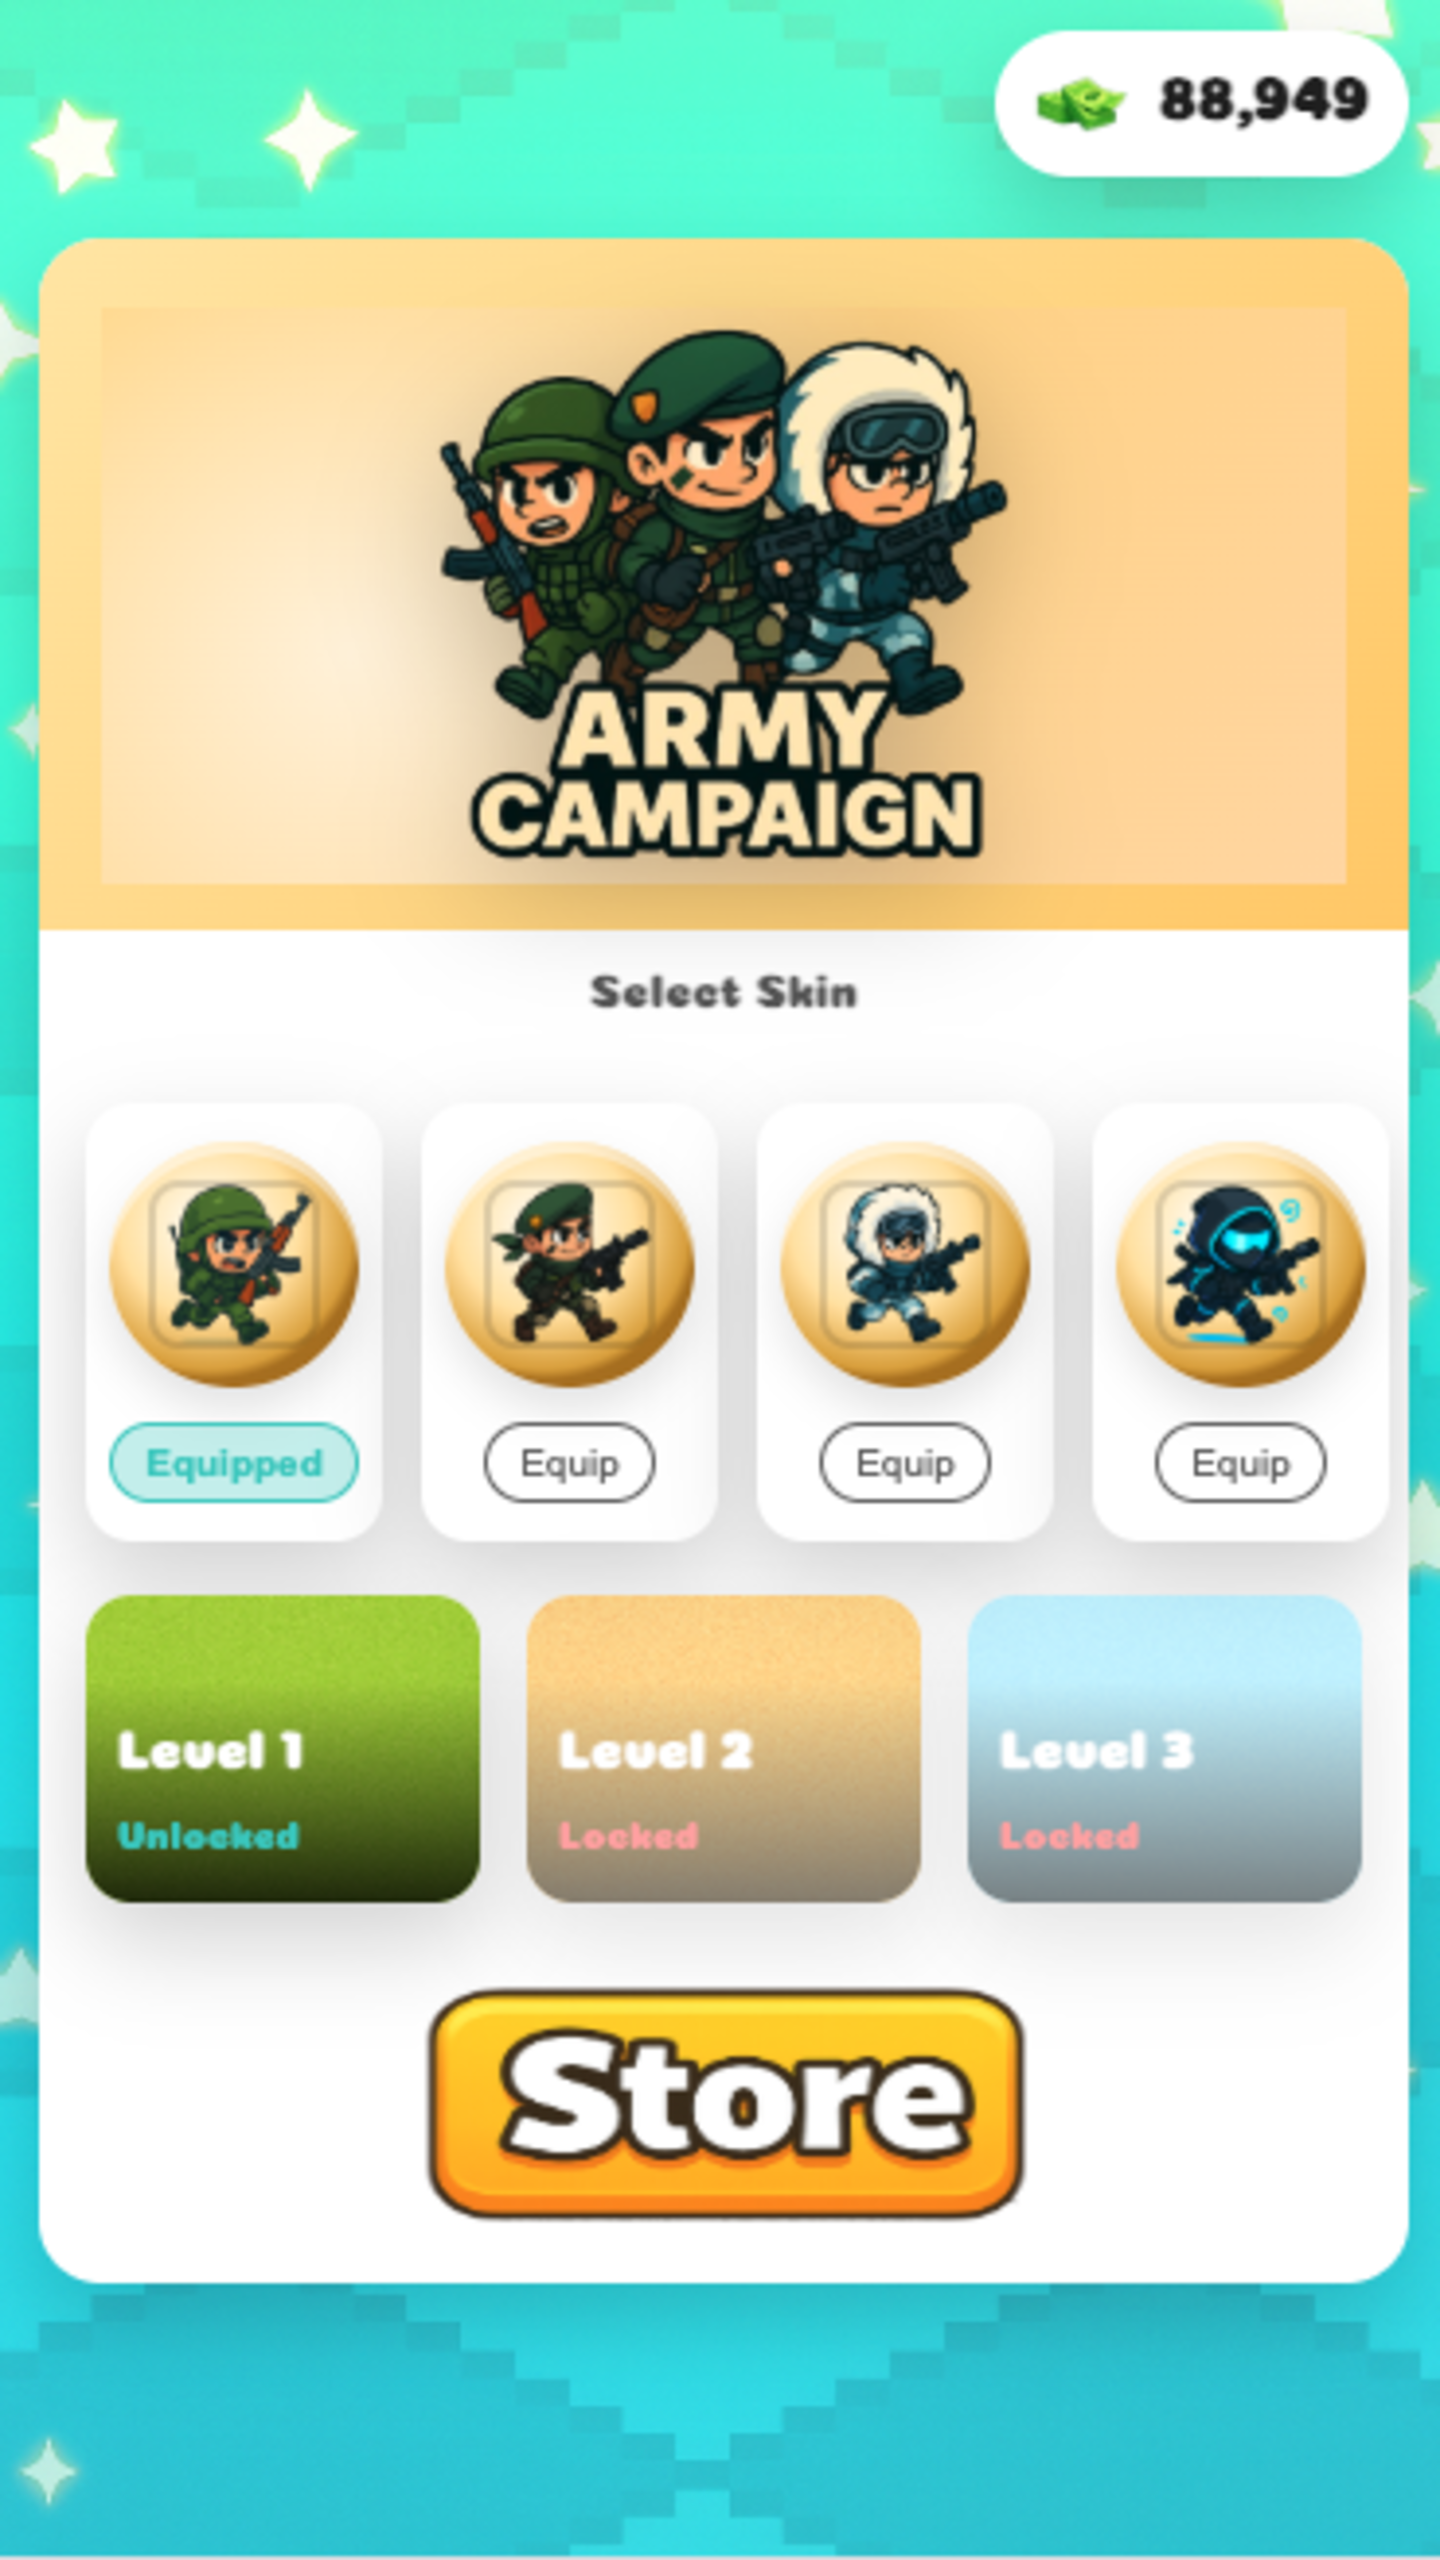
Task: Open the Level 2 Locked card
Action: click(724, 1749)
